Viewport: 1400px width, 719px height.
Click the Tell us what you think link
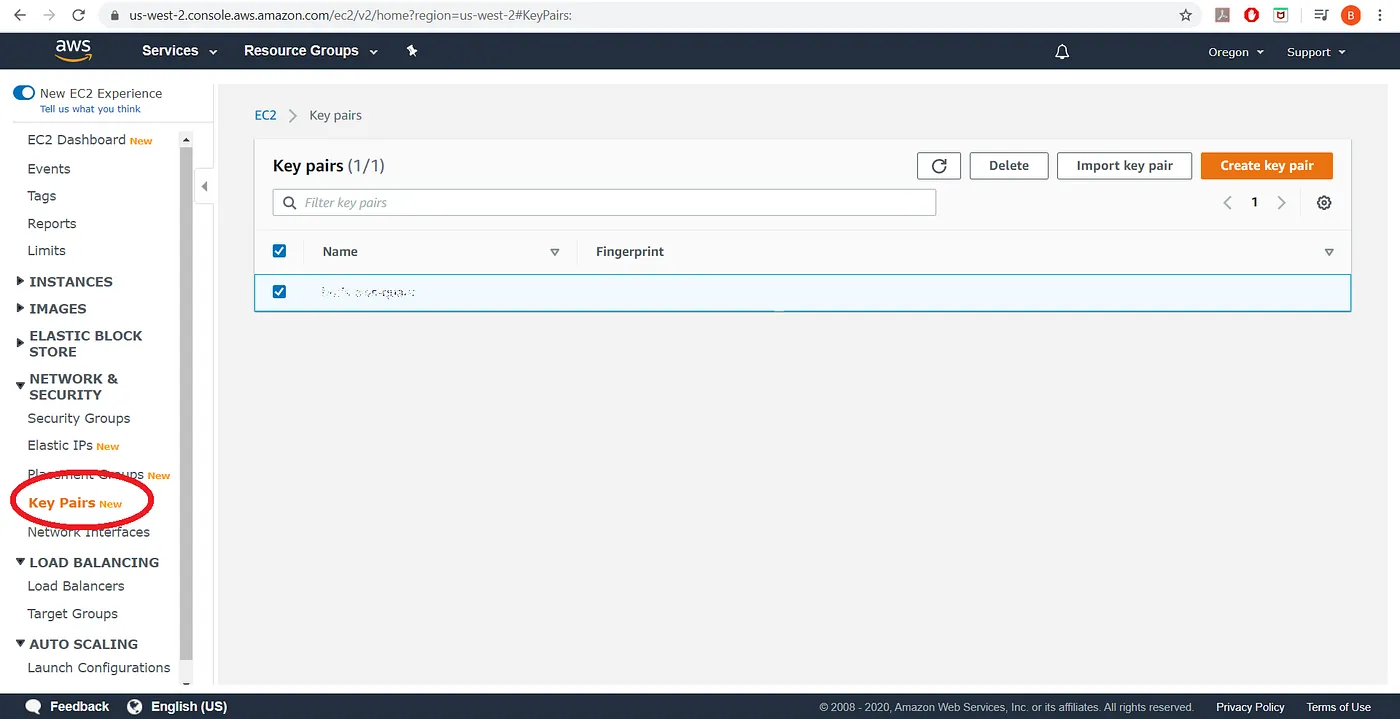point(90,109)
